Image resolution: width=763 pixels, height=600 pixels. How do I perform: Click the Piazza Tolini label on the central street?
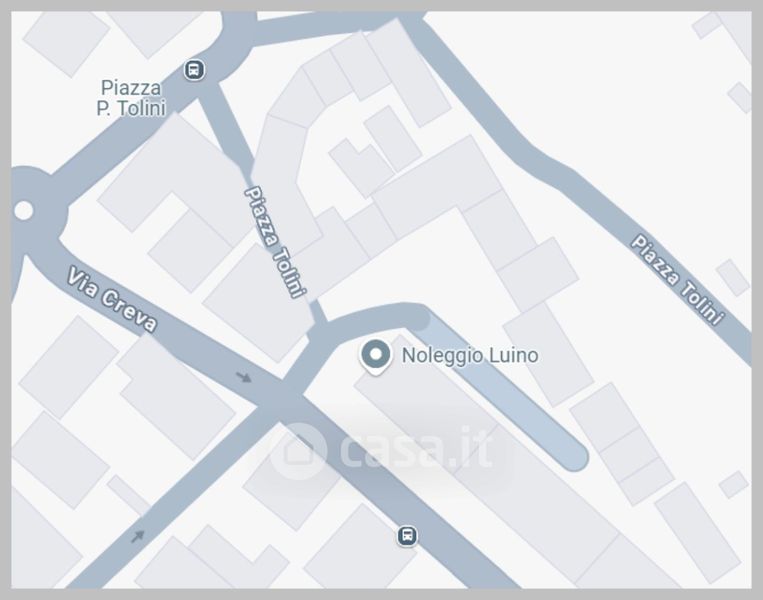click(275, 241)
